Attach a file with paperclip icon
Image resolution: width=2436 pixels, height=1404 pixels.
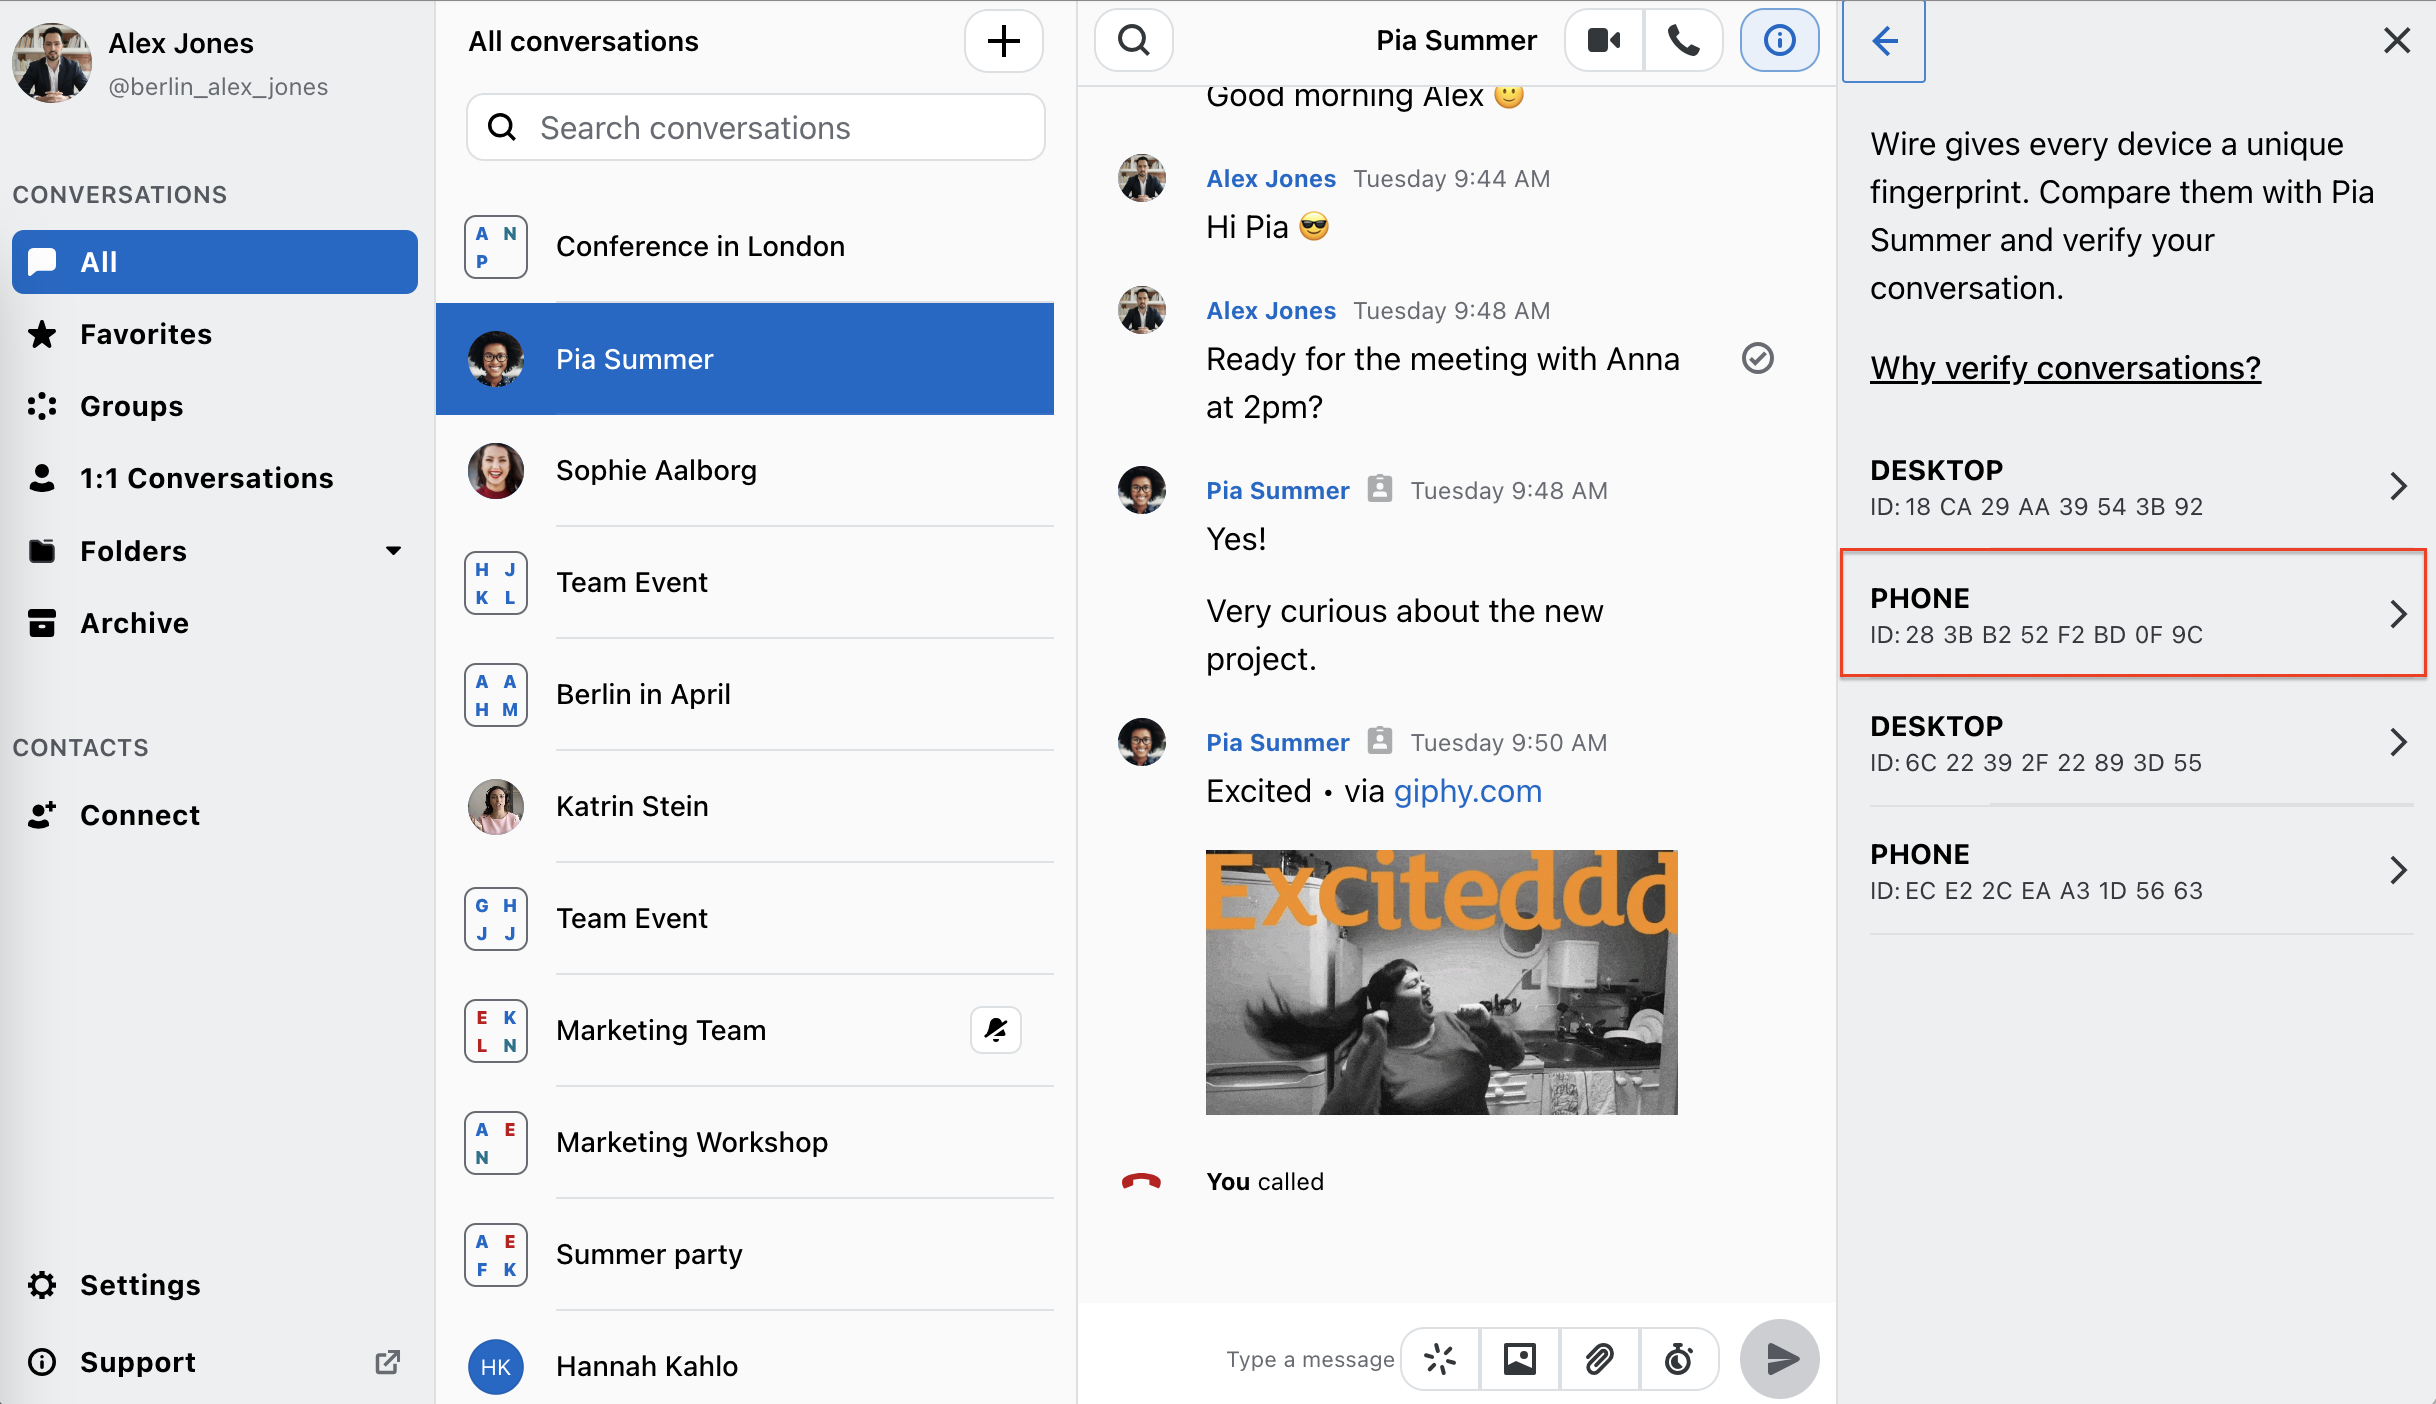pos(1599,1359)
